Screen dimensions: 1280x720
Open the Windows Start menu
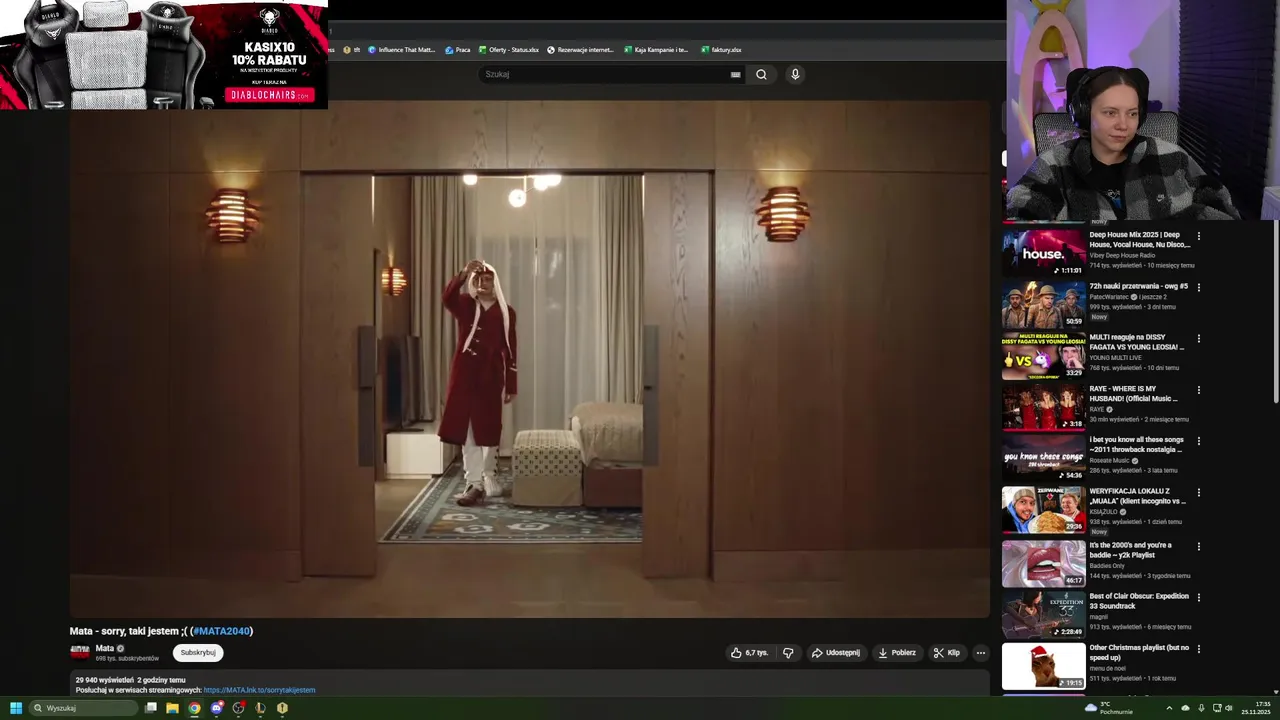click(15, 708)
